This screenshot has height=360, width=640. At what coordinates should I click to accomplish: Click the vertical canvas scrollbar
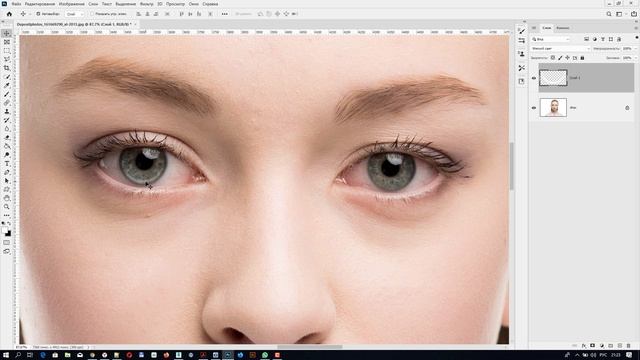tap(511, 166)
